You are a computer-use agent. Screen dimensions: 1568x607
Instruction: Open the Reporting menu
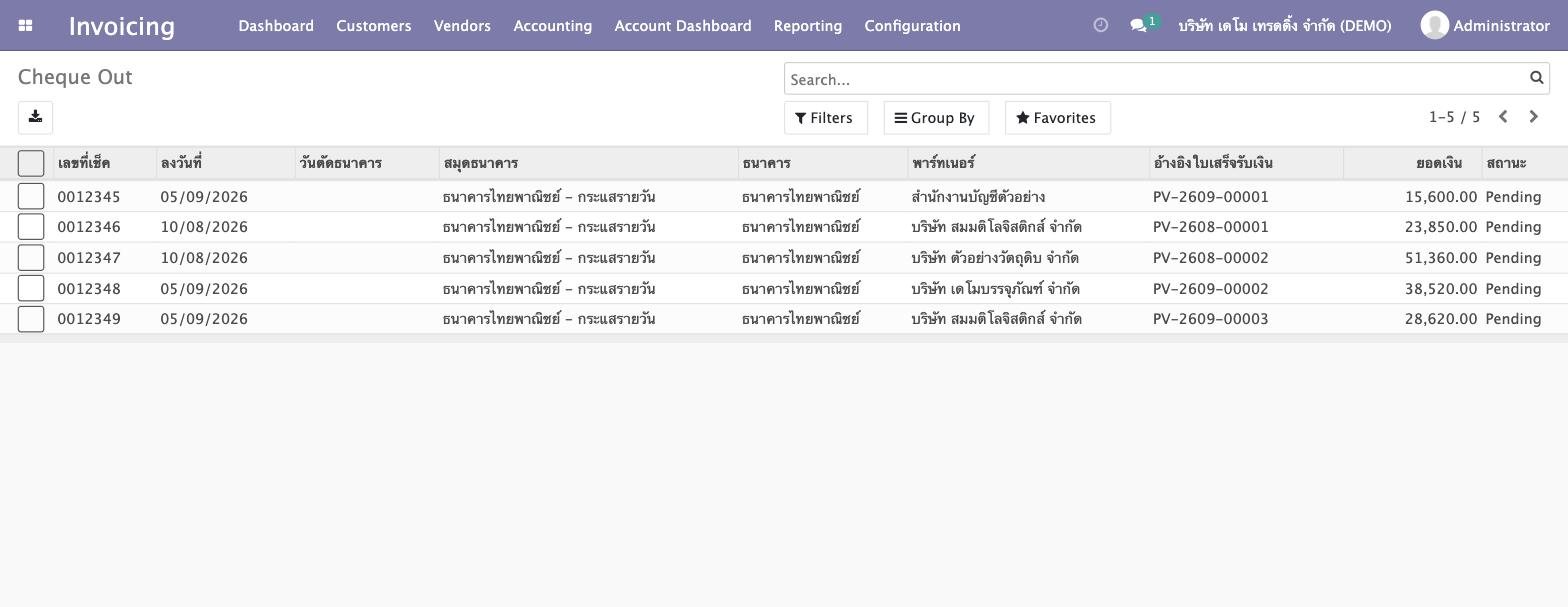[x=808, y=26]
